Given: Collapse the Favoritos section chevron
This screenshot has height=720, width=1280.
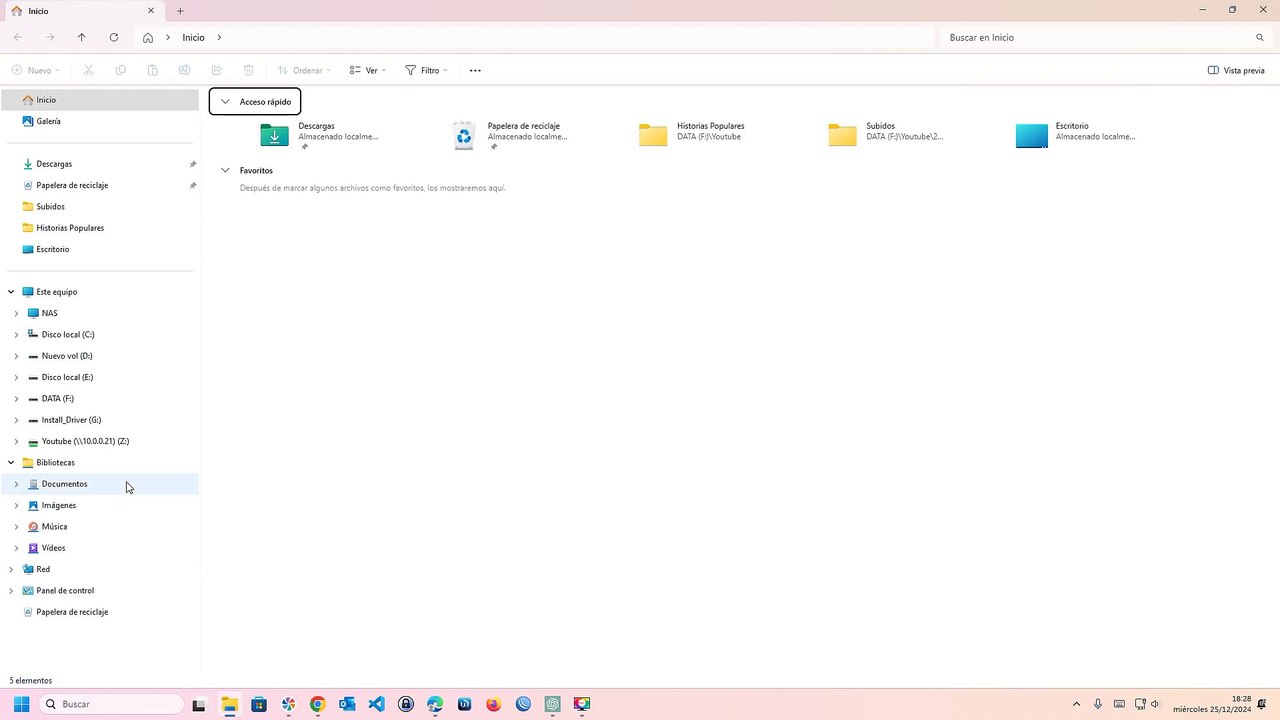Looking at the screenshot, I should [x=225, y=171].
